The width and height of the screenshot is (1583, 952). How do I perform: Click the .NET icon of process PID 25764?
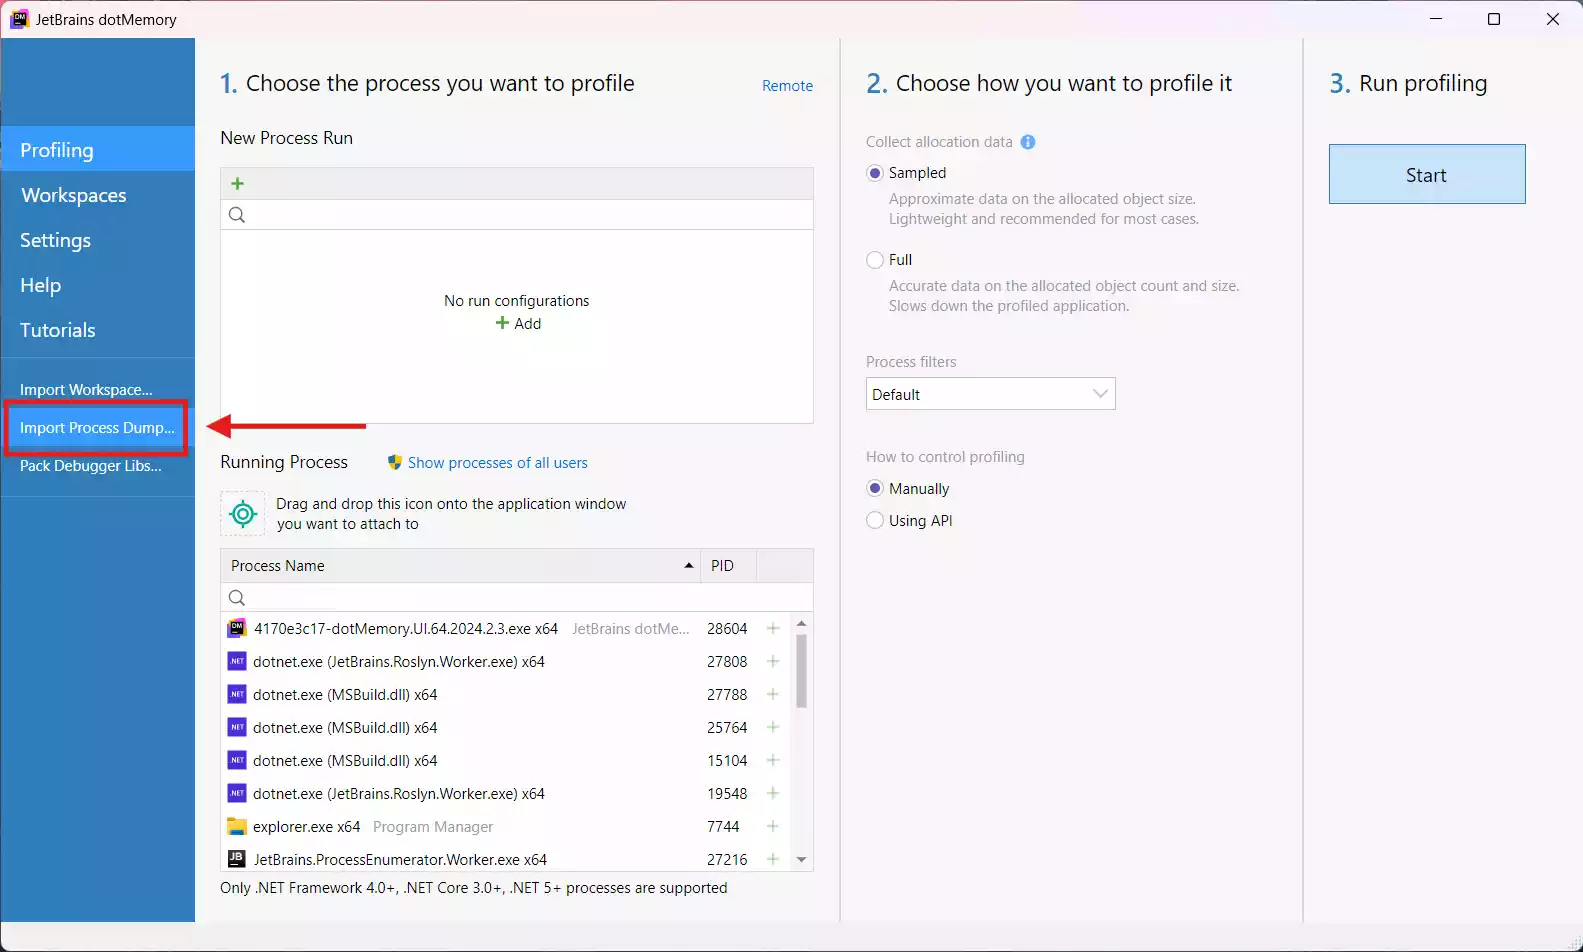(x=237, y=728)
